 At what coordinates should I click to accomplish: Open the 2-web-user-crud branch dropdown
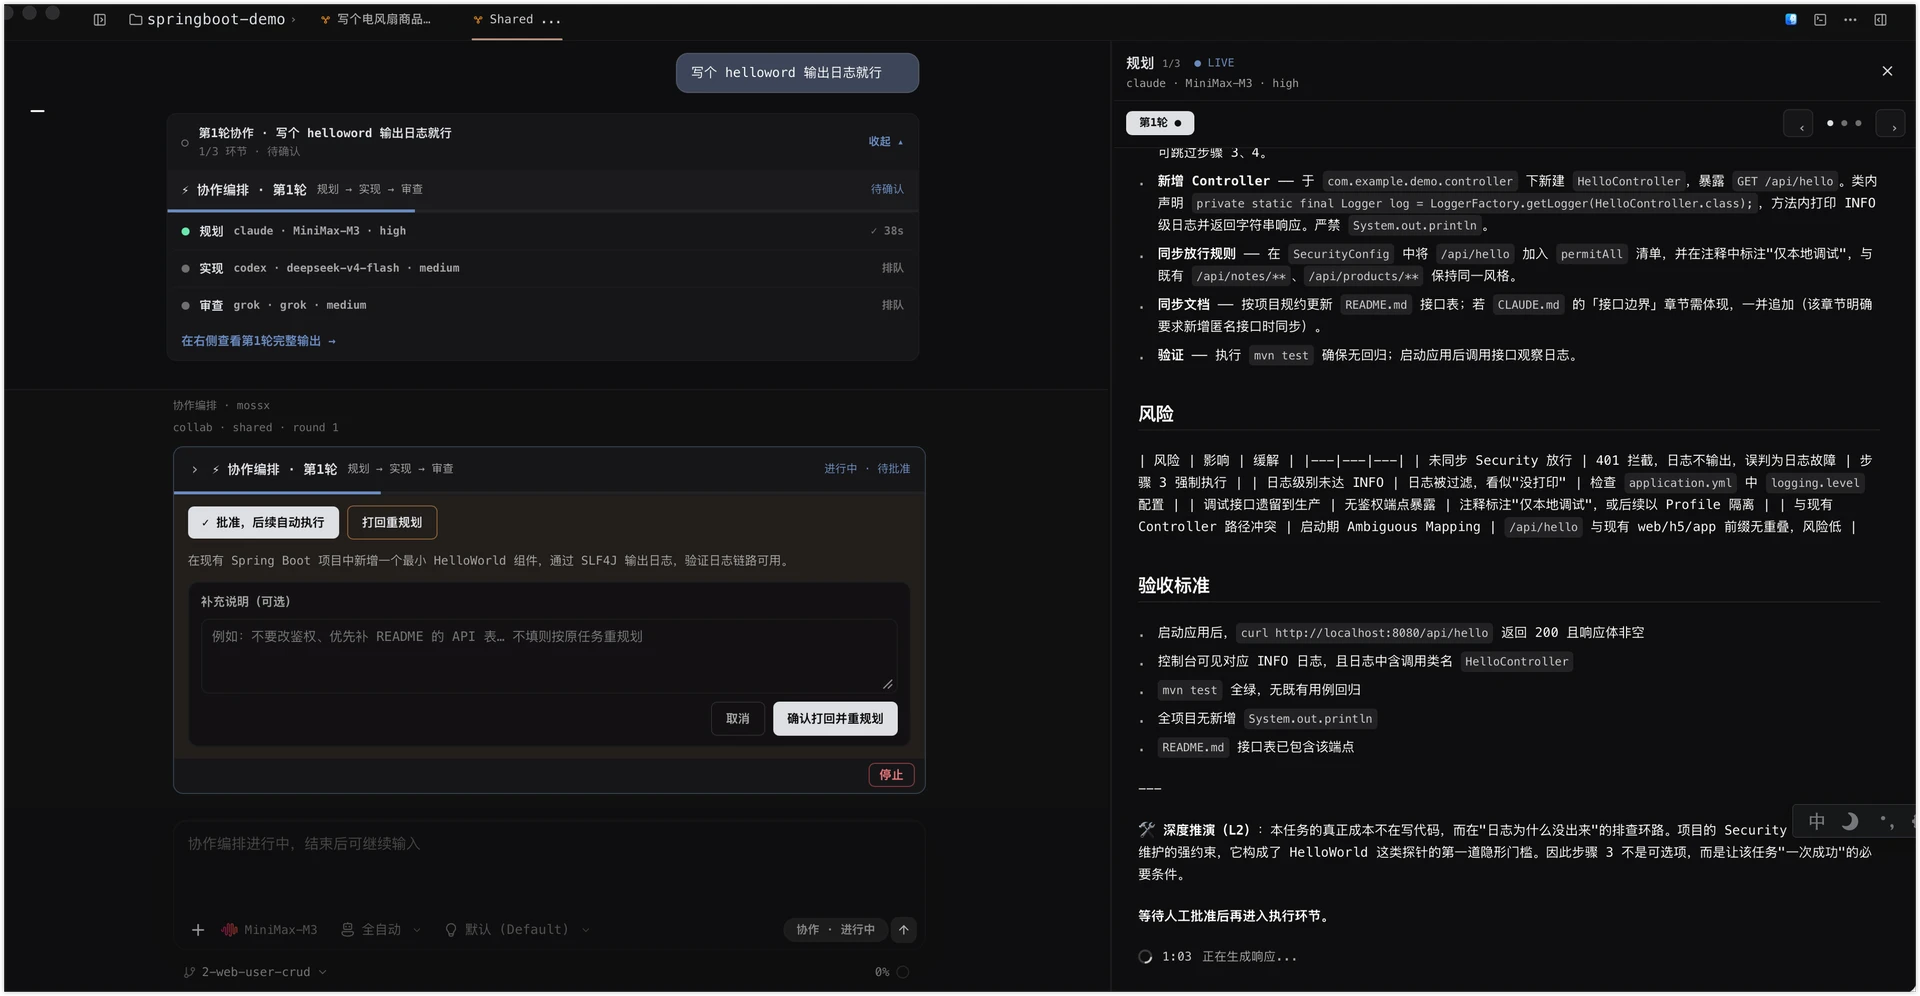(x=256, y=972)
